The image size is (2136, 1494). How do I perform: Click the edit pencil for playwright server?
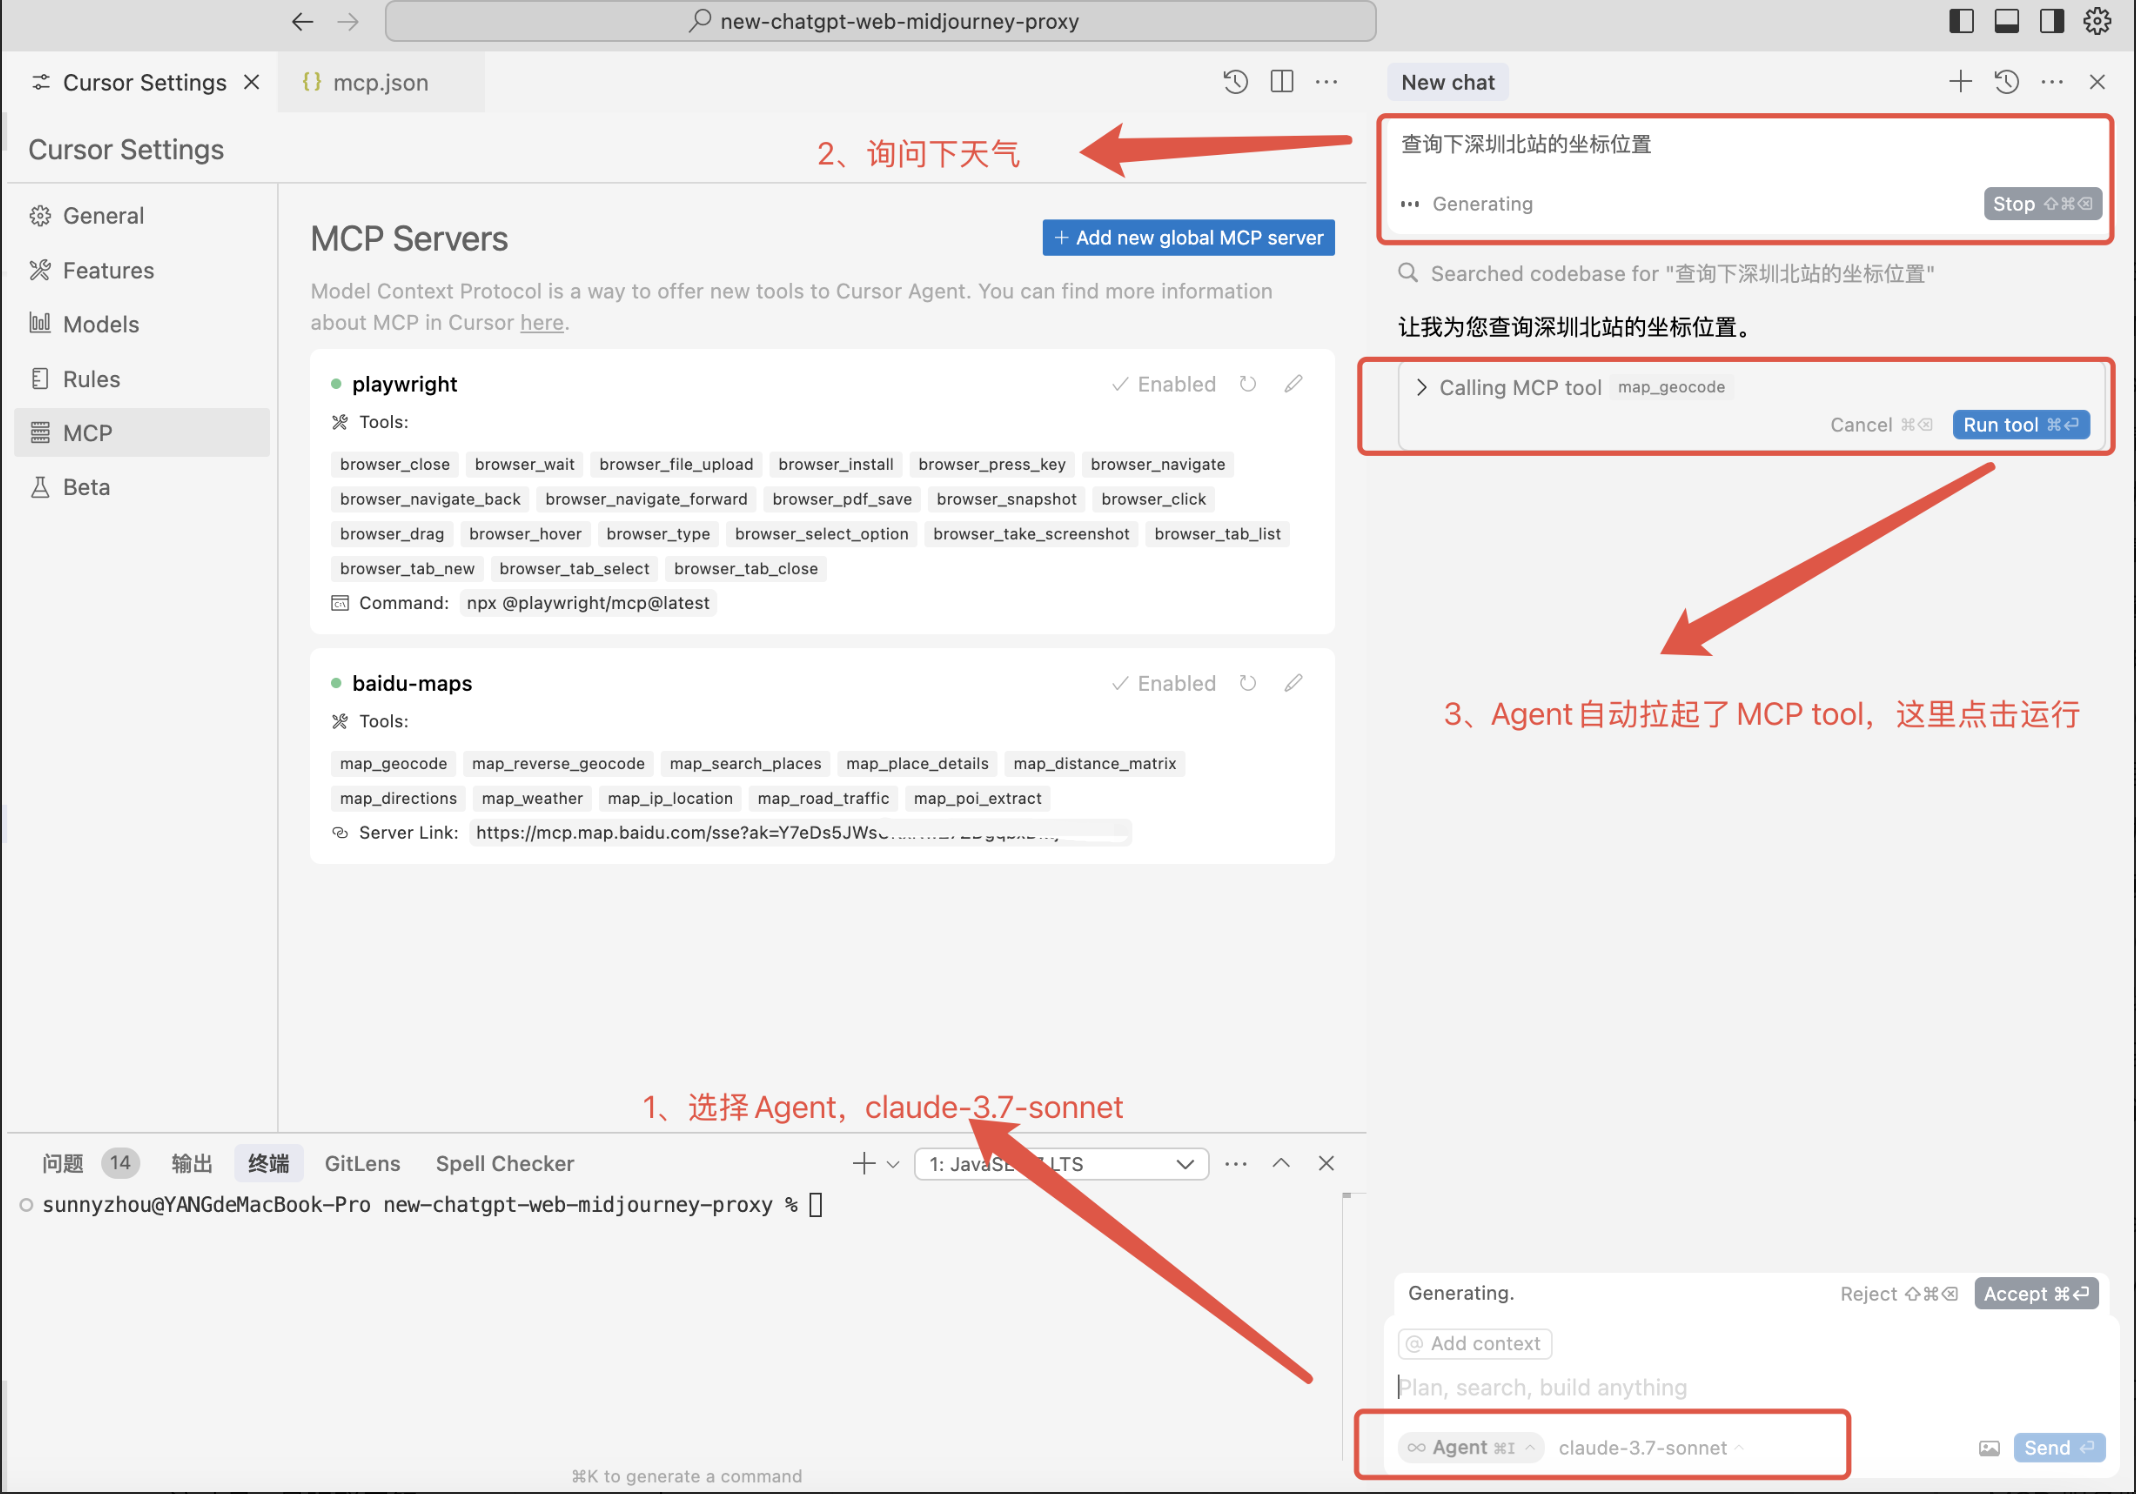click(x=1293, y=384)
